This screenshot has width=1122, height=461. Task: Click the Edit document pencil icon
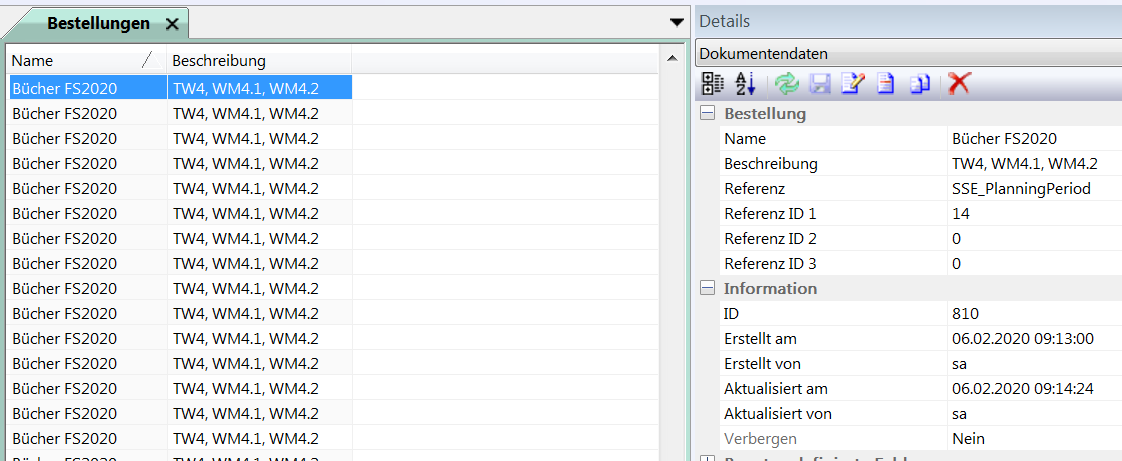(x=852, y=84)
